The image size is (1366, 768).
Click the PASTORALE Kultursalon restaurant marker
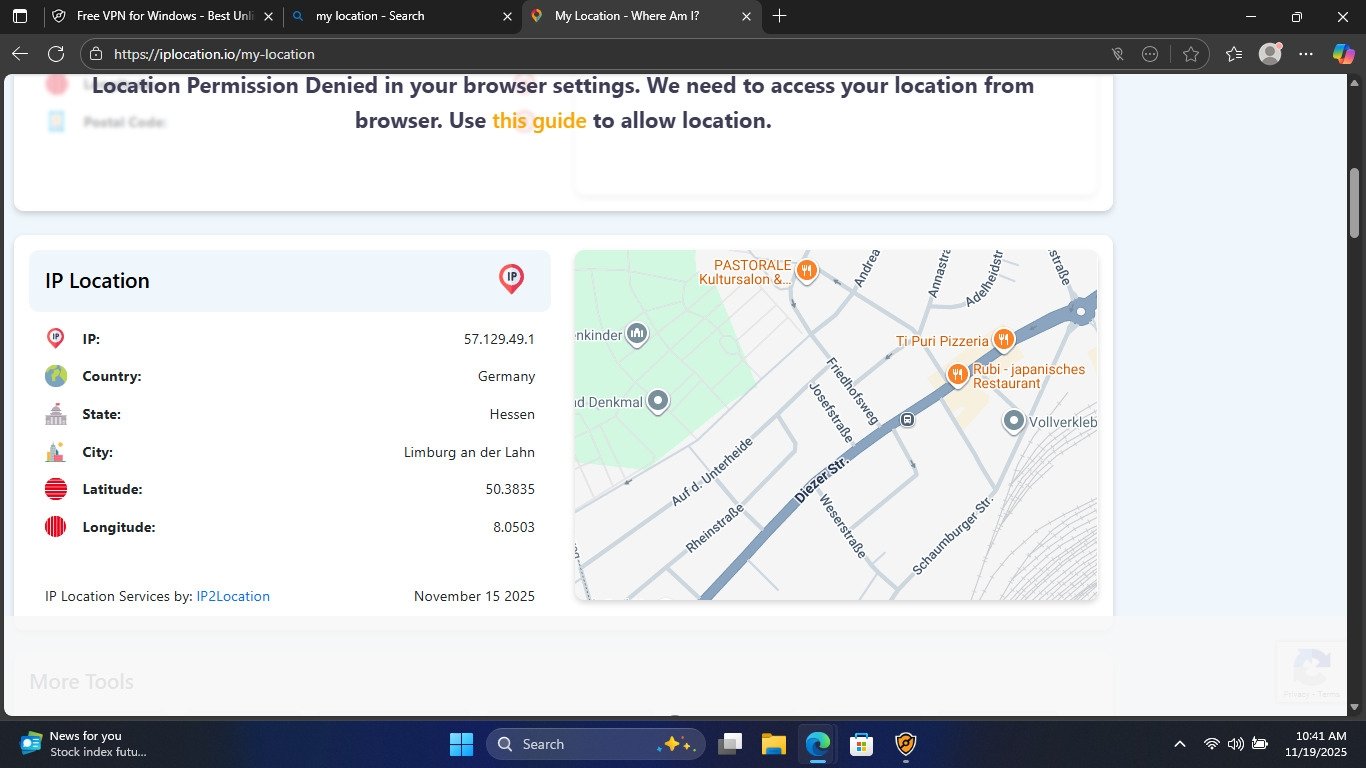pyautogui.click(x=806, y=270)
